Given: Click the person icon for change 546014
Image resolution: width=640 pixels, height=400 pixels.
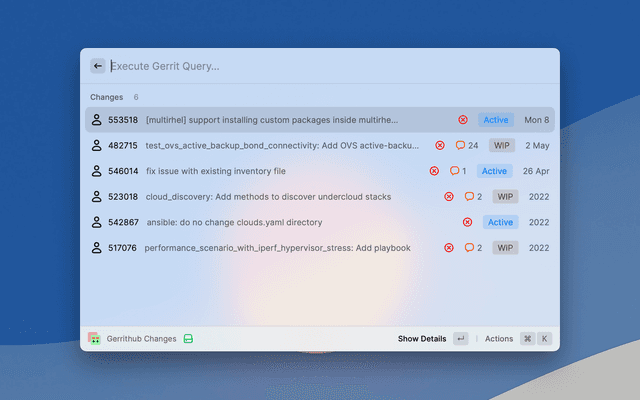Looking at the screenshot, I should pos(97,171).
